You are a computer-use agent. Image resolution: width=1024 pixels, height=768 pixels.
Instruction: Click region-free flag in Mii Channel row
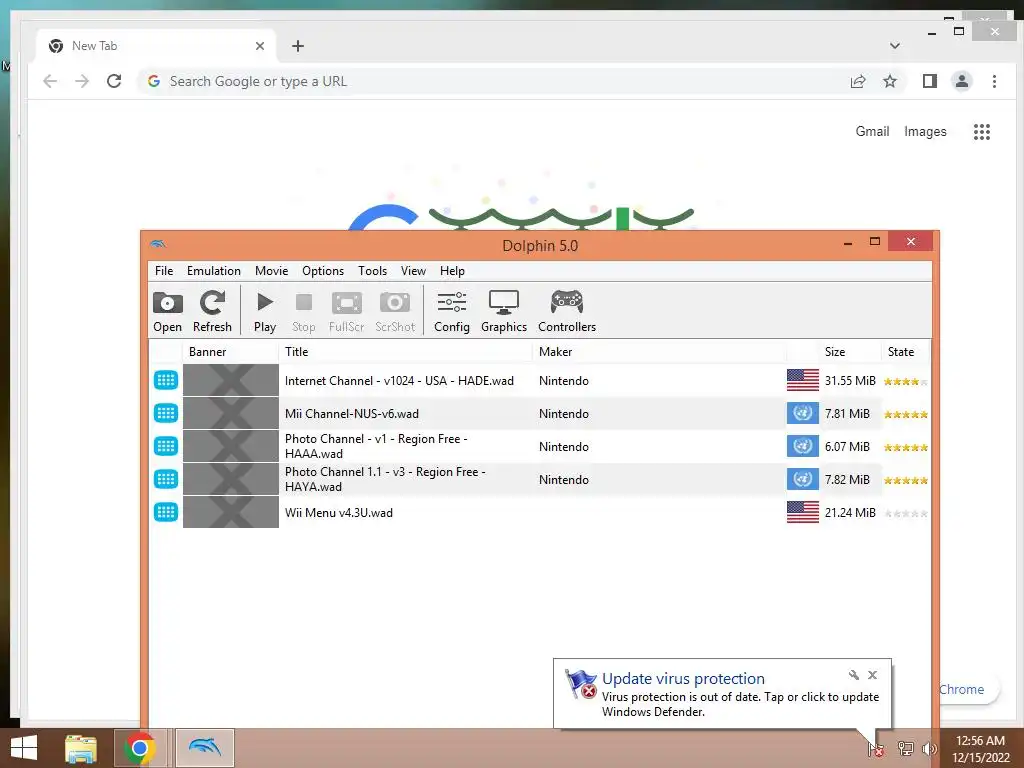[803, 413]
